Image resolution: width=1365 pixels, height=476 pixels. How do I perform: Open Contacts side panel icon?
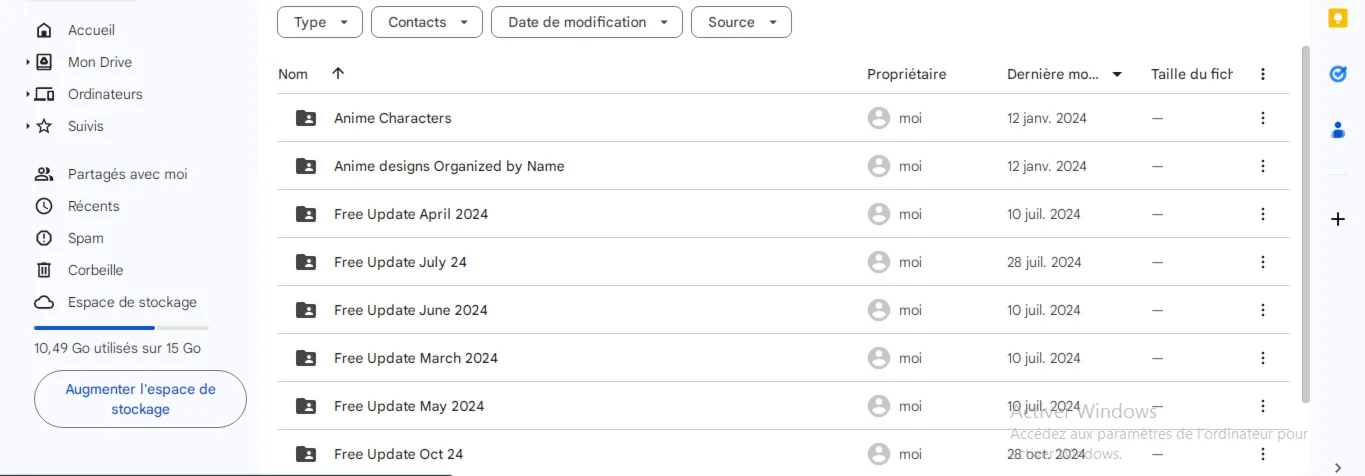click(1338, 130)
